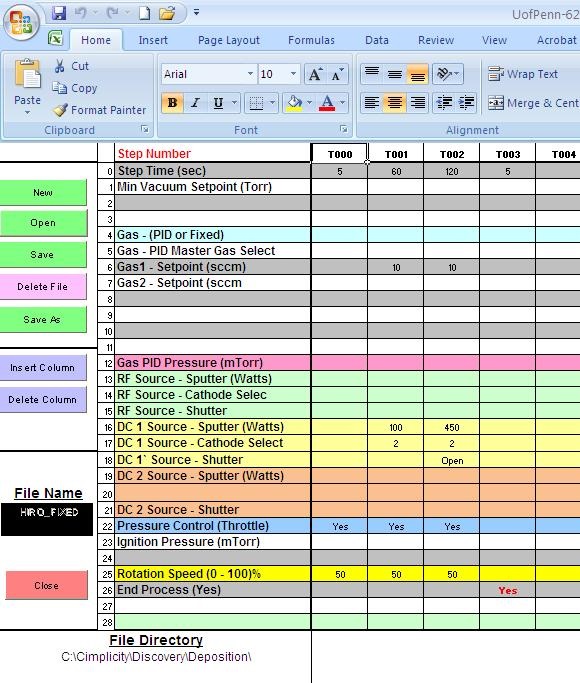Screen dimensions: 580x683
Task: Click the Format Painter brush icon
Action: point(60,110)
